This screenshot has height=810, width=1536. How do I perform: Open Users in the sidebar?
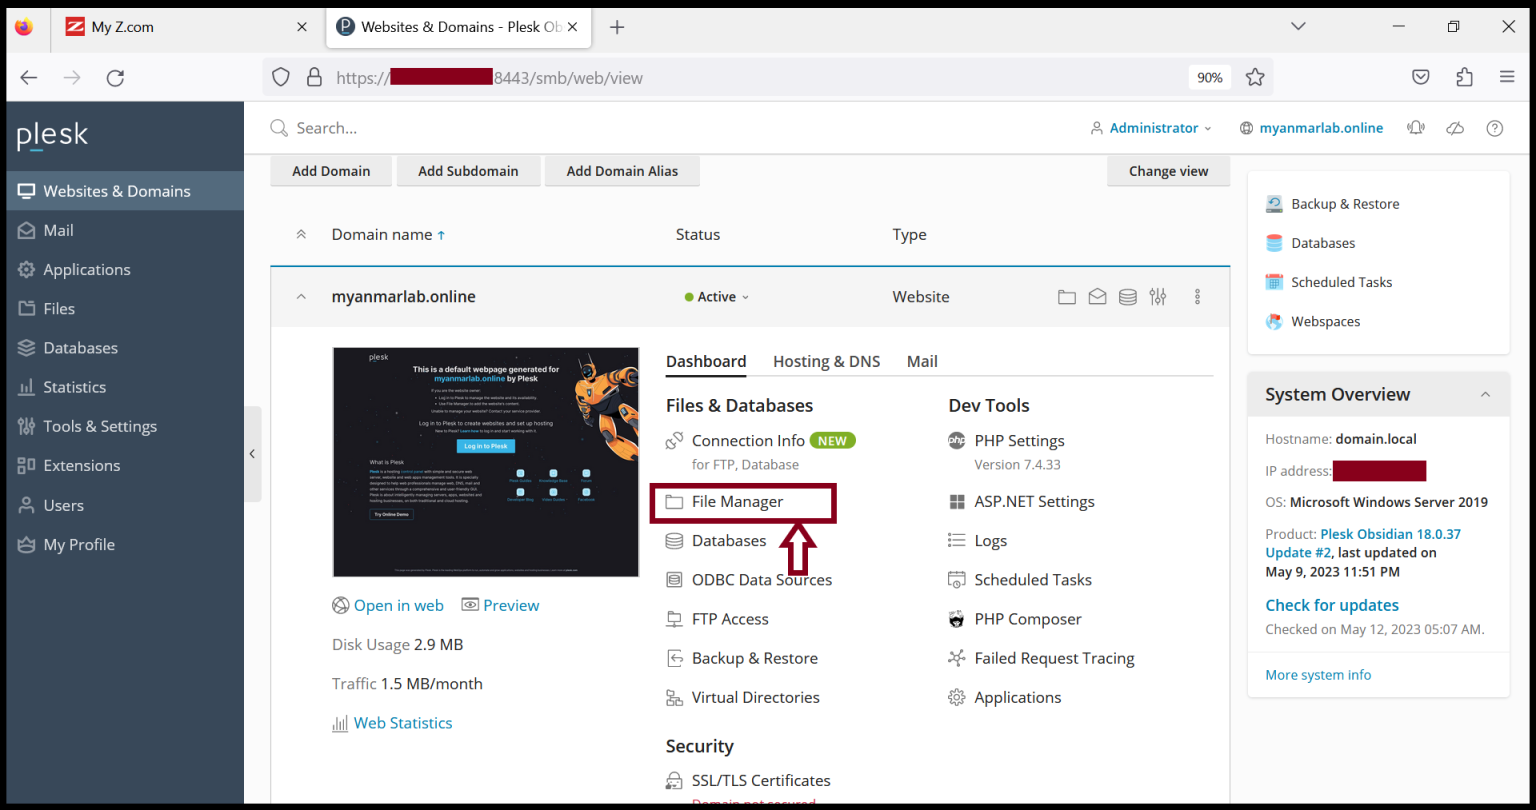coord(124,505)
